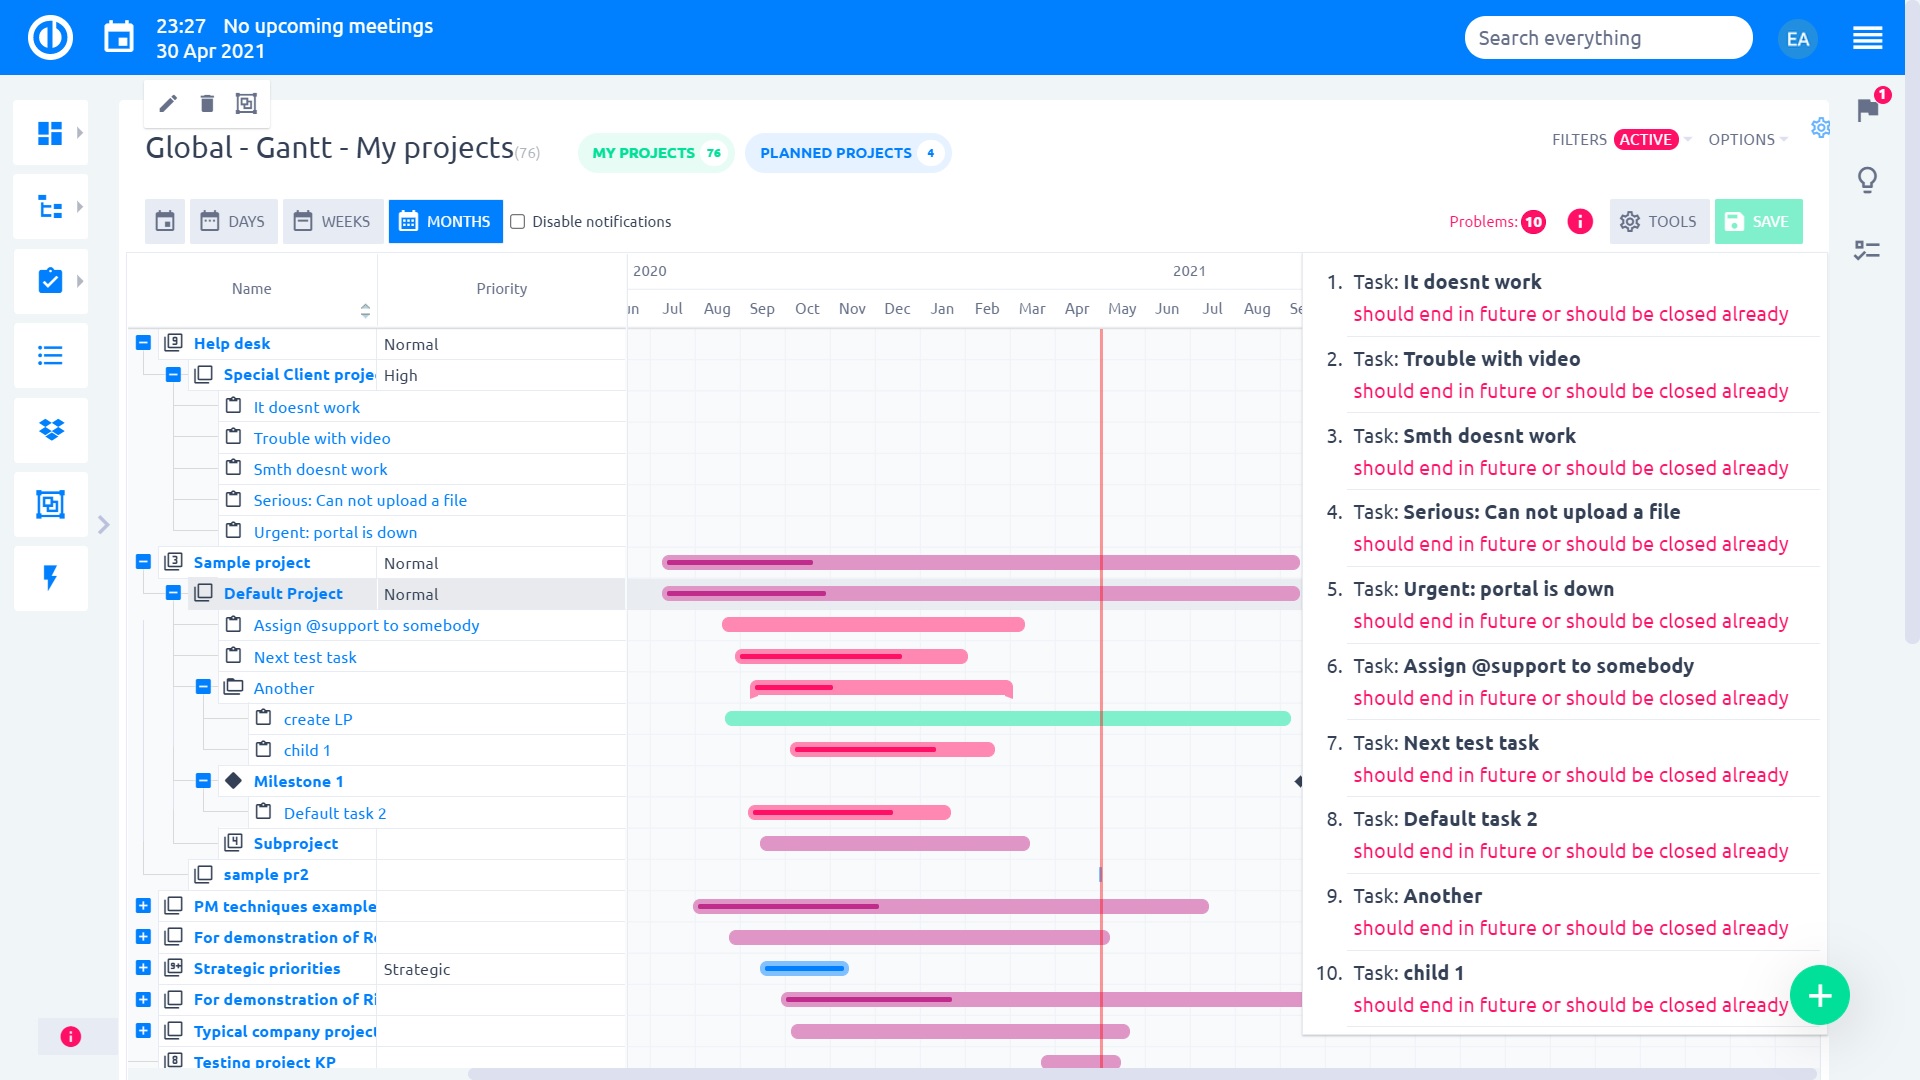Open the flag notifications icon

click(x=1867, y=109)
